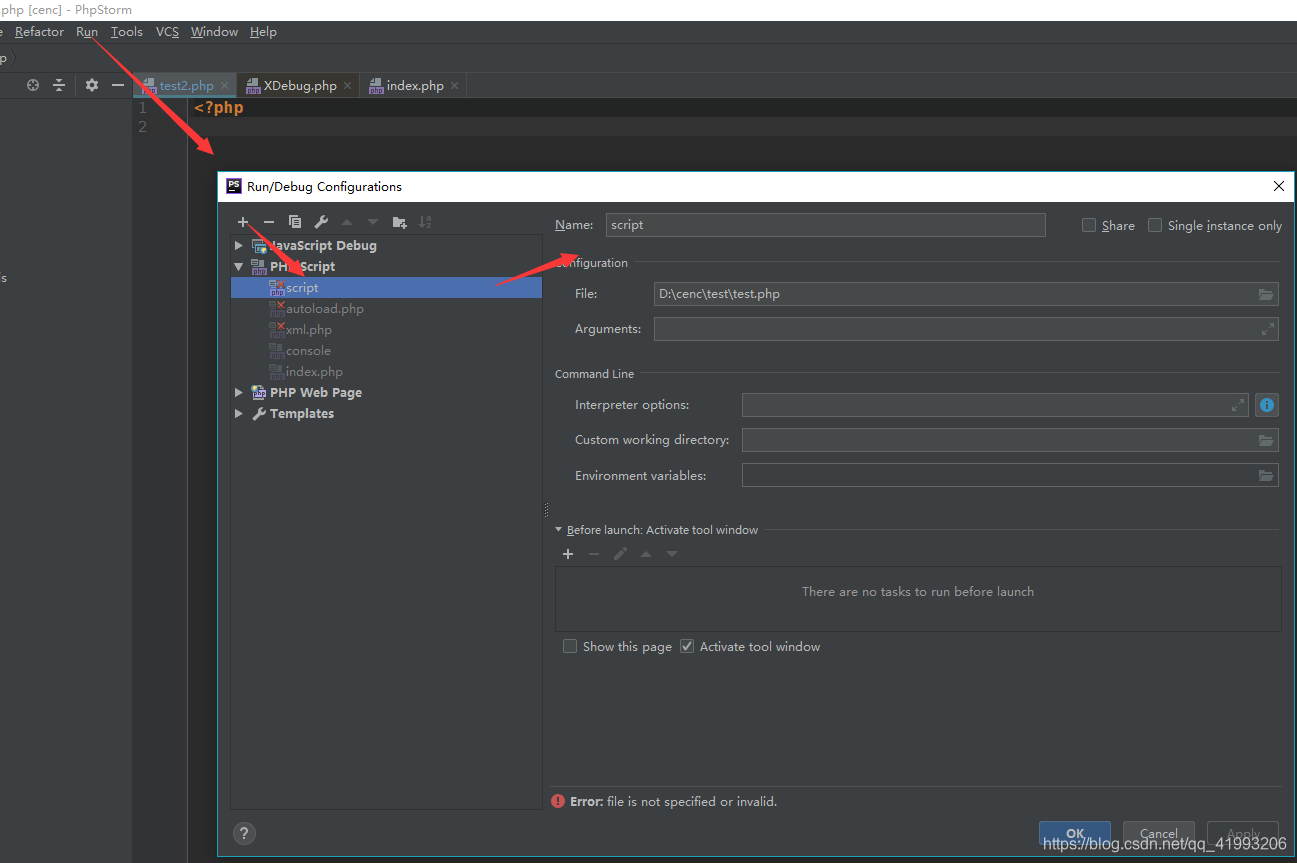Open the VCS menu

click(167, 32)
